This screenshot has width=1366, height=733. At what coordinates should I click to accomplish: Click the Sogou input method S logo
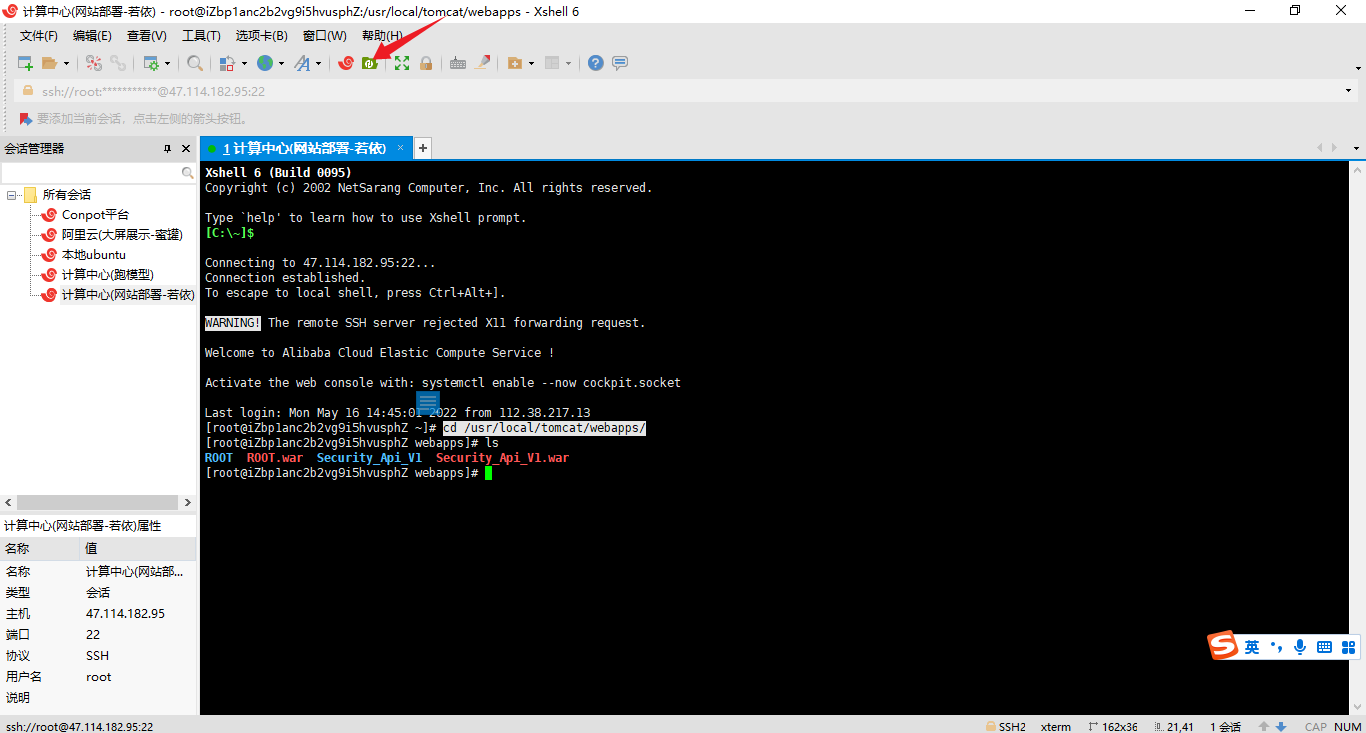click(1223, 646)
